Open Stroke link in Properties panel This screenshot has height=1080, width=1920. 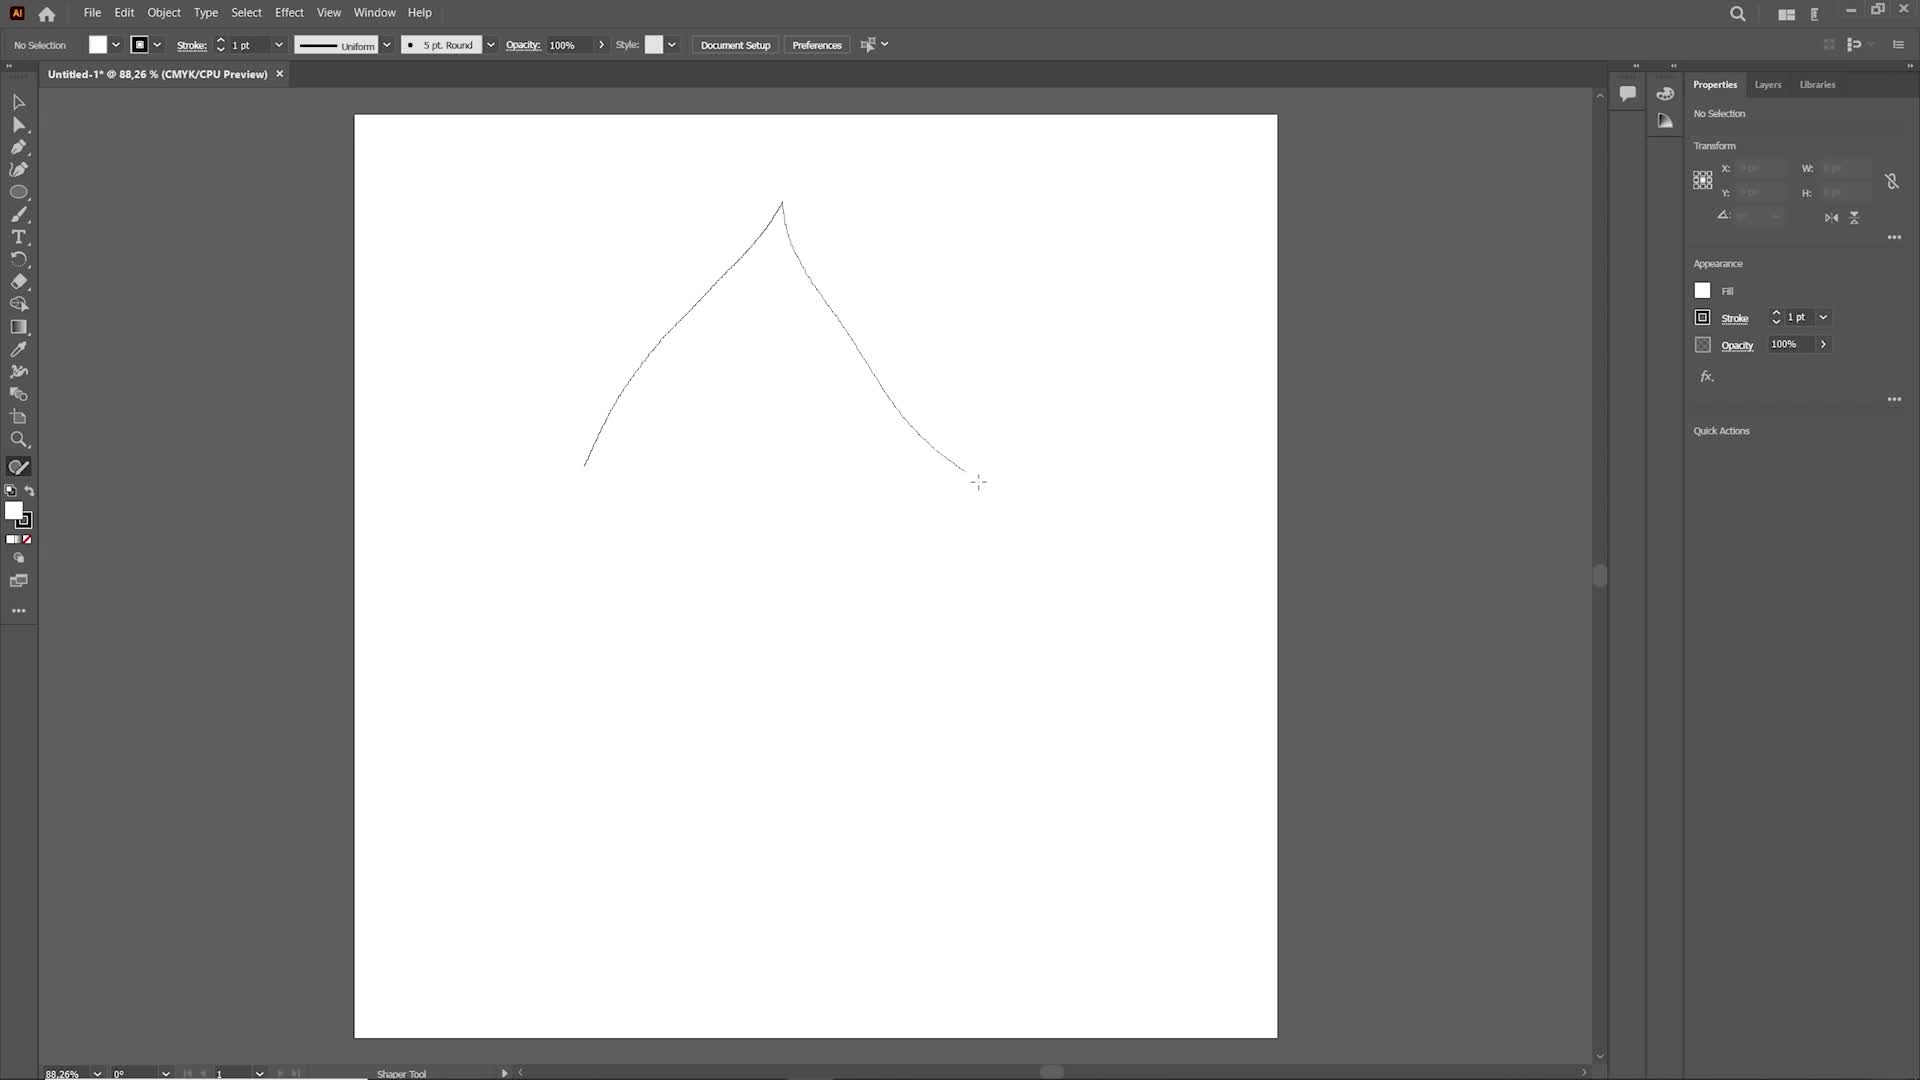click(1734, 318)
